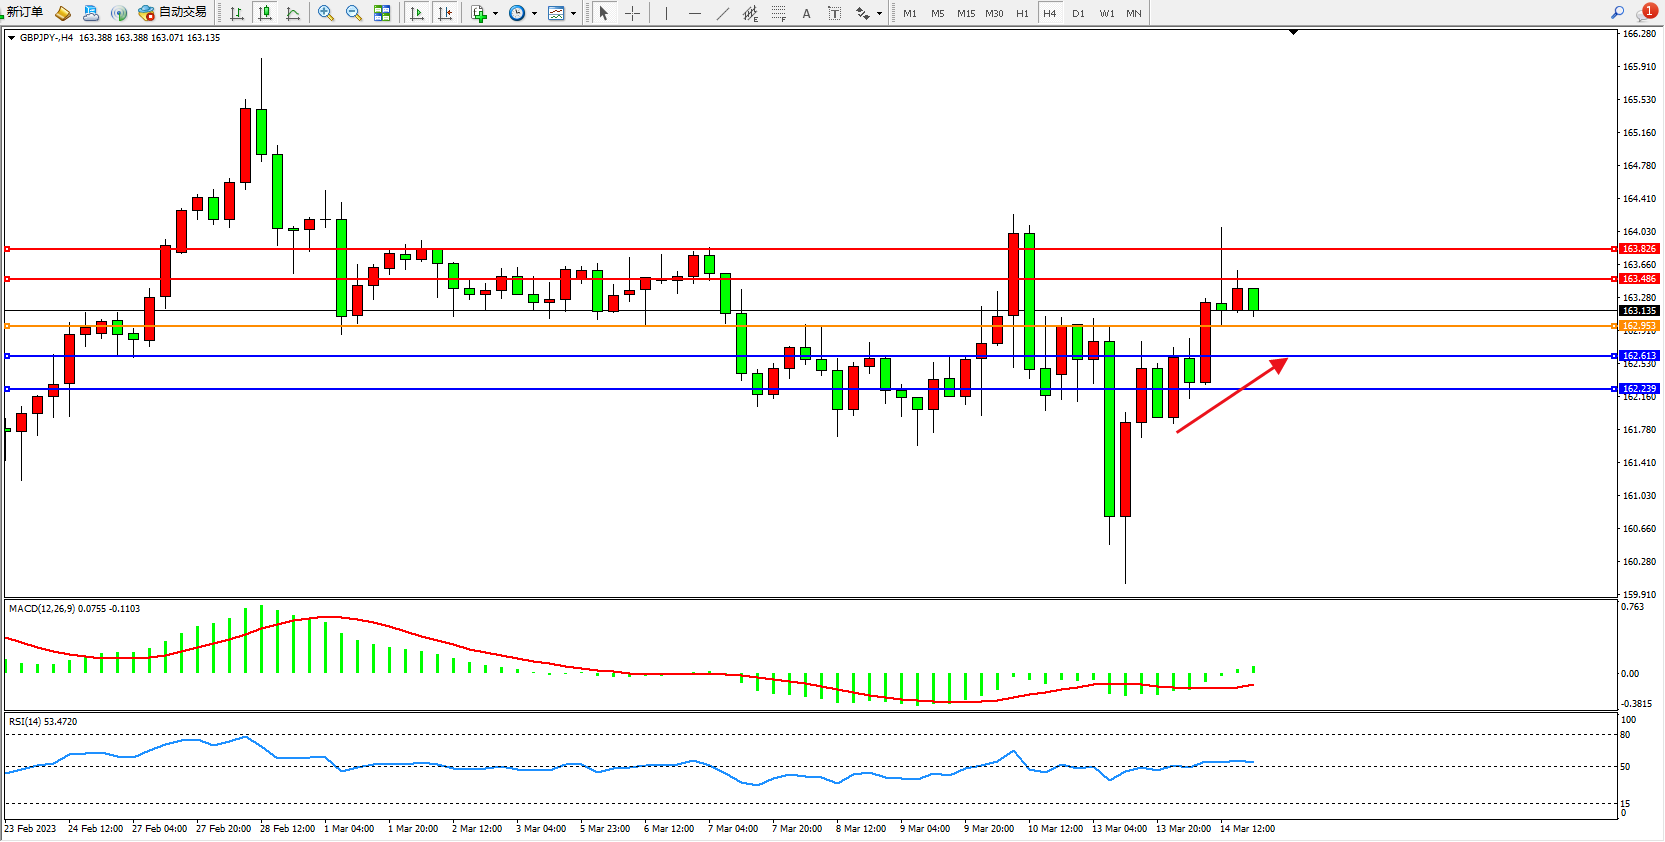Click the 新订单 new order button
The width and height of the screenshot is (1665, 842).
(x=24, y=12)
